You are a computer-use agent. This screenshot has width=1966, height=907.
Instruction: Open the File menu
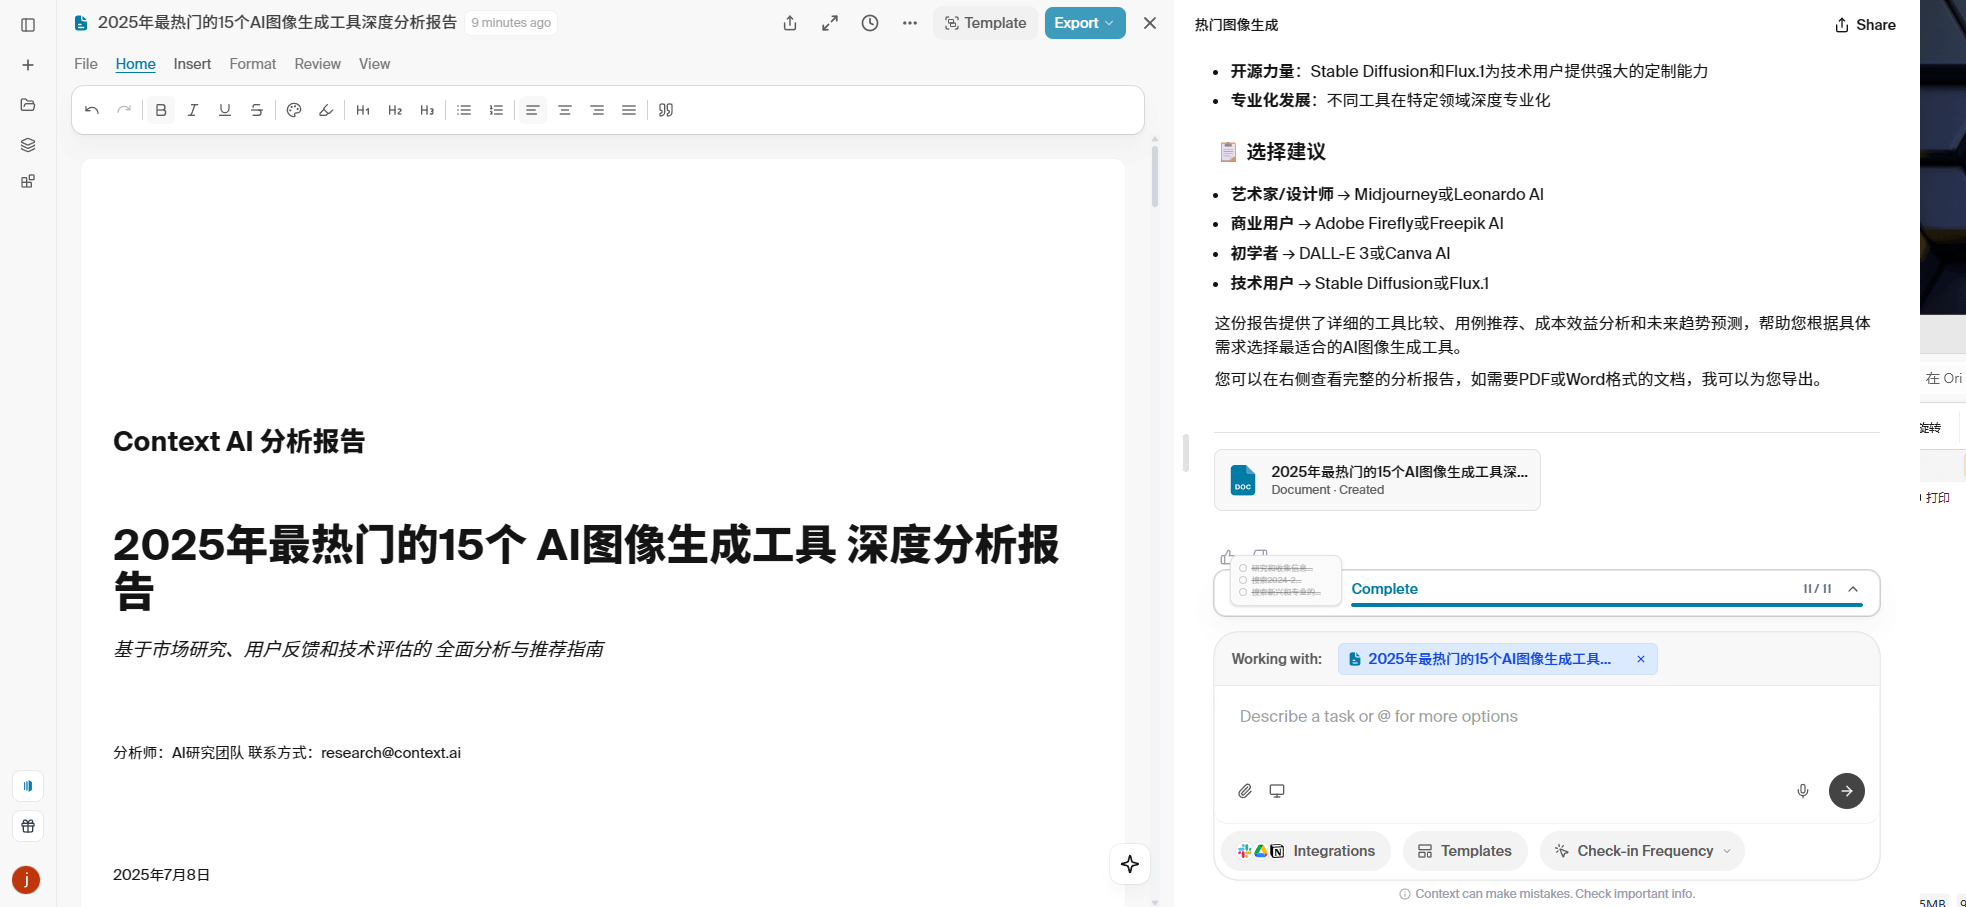click(x=86, y=64)
